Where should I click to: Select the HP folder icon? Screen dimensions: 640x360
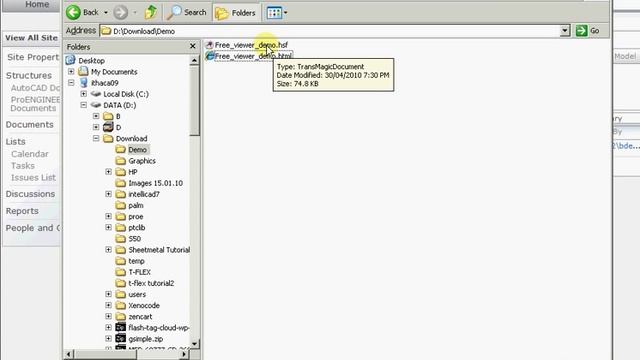120,172
